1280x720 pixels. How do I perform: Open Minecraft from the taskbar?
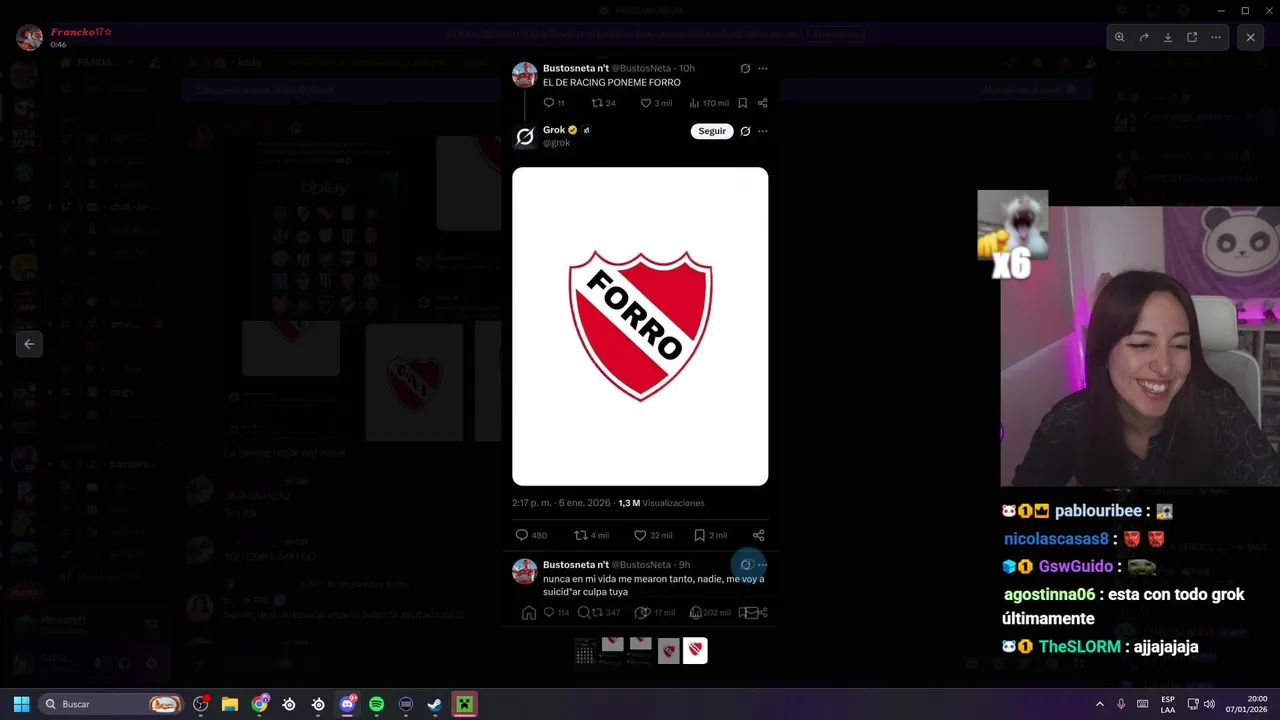click(464, 704)
